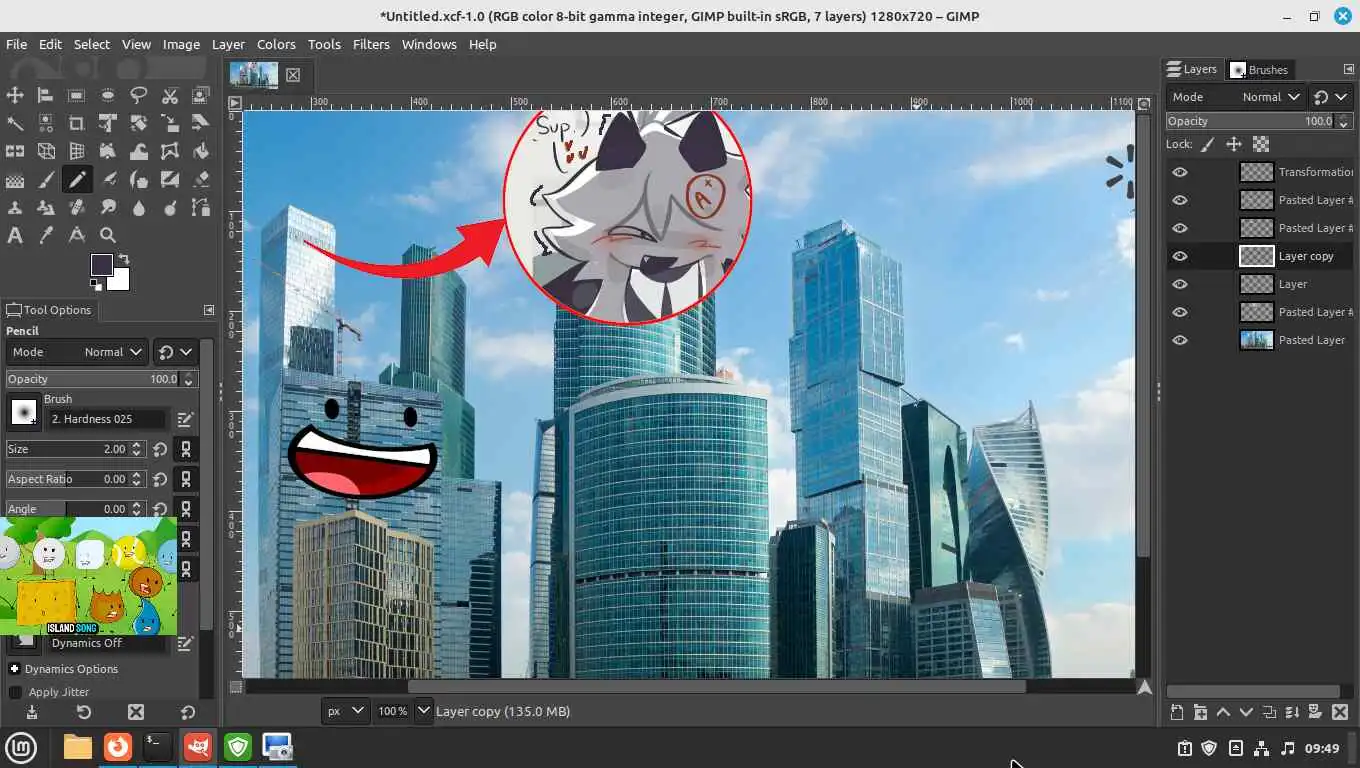The image size is (1360, 768).
Task: Toggle the link button next to Size
Action: click(x=185, y=449)
